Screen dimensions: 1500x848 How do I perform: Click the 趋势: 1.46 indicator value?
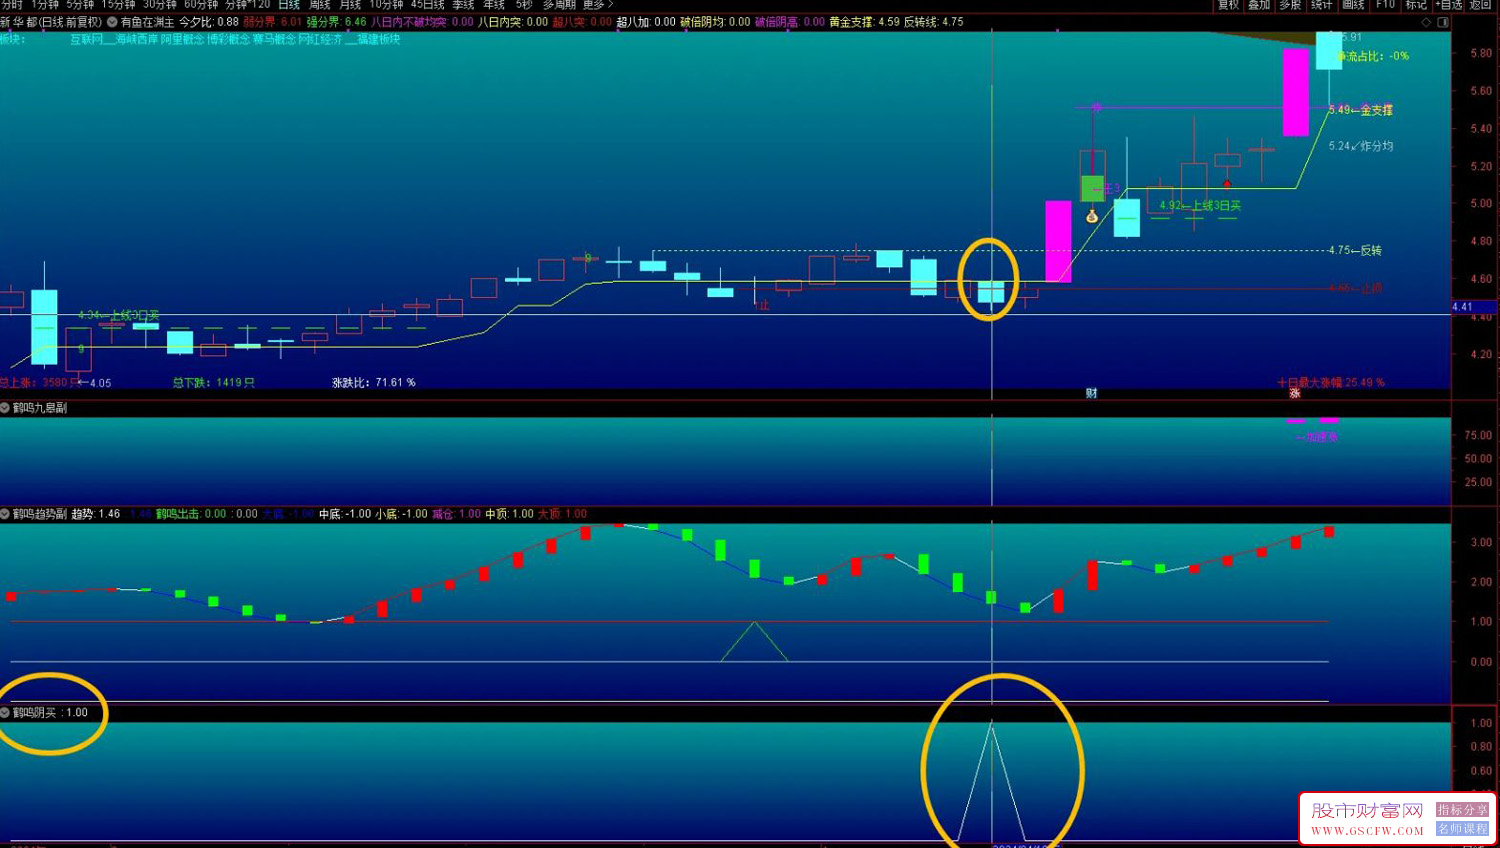pos(96,514)
